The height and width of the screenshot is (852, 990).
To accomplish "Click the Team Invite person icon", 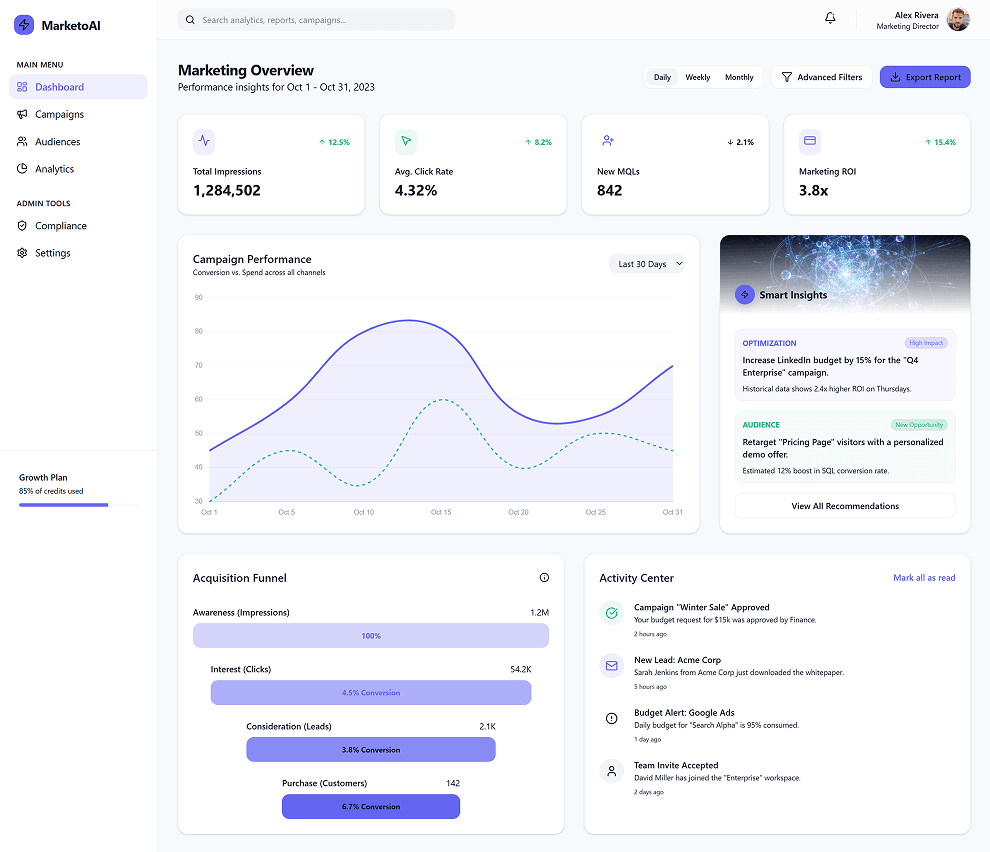I will [611, 771].
